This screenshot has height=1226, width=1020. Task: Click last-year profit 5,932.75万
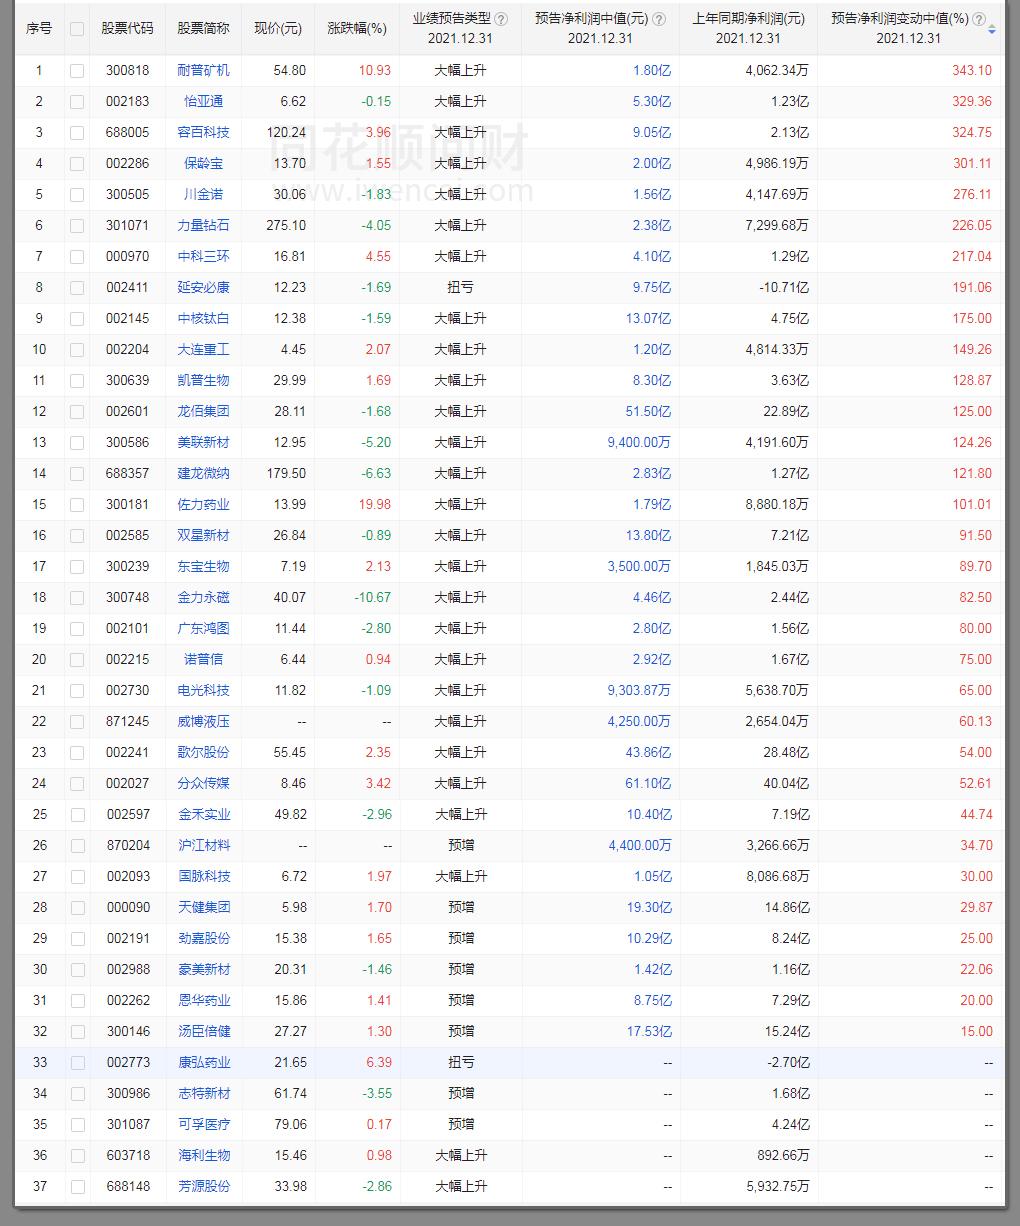pos(778,1186)
